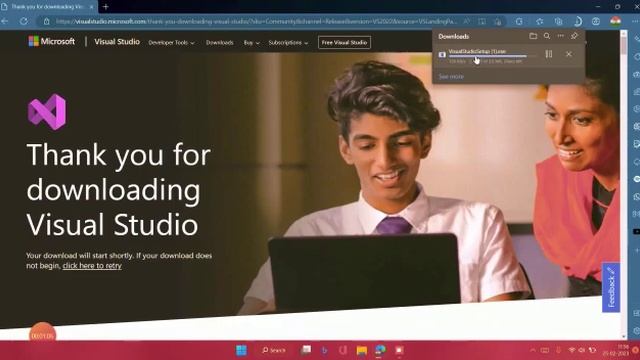Select the 'Thank you for downloading' browser tab
The height and width of the screenshot is (360, 640).
coord(48,7)
